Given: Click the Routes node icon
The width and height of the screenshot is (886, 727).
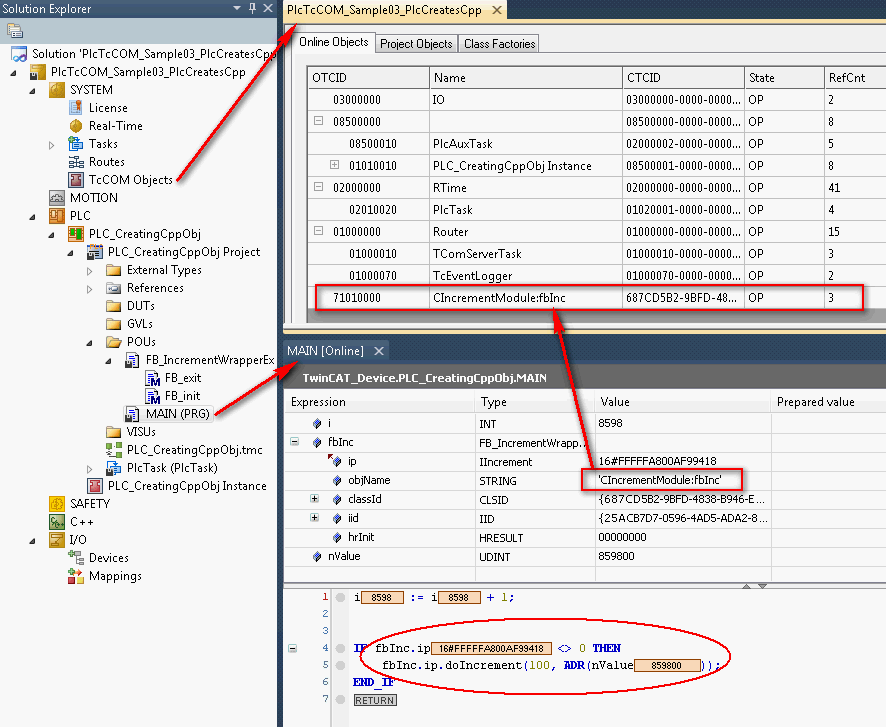Looking at the screenshot, I should point(76,162).
